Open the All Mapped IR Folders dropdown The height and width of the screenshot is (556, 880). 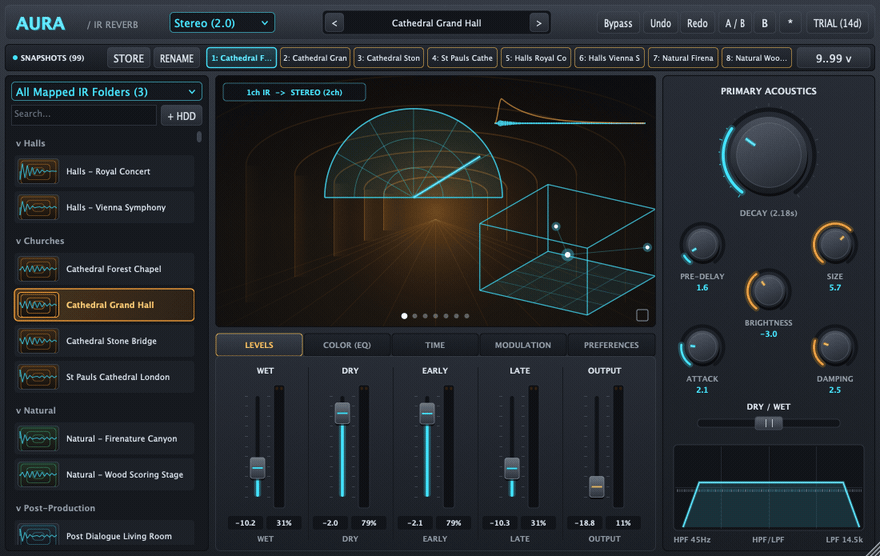[107, 91]
